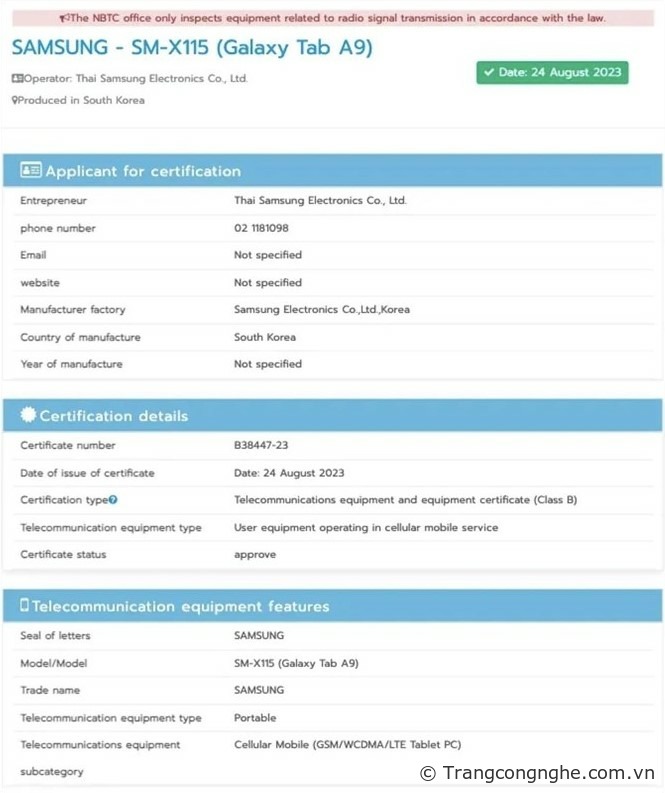Select the SM-X115 (Galaxy Tab A9) model value
The height and width of the screenshot is (793, 665).
(296, 663)
